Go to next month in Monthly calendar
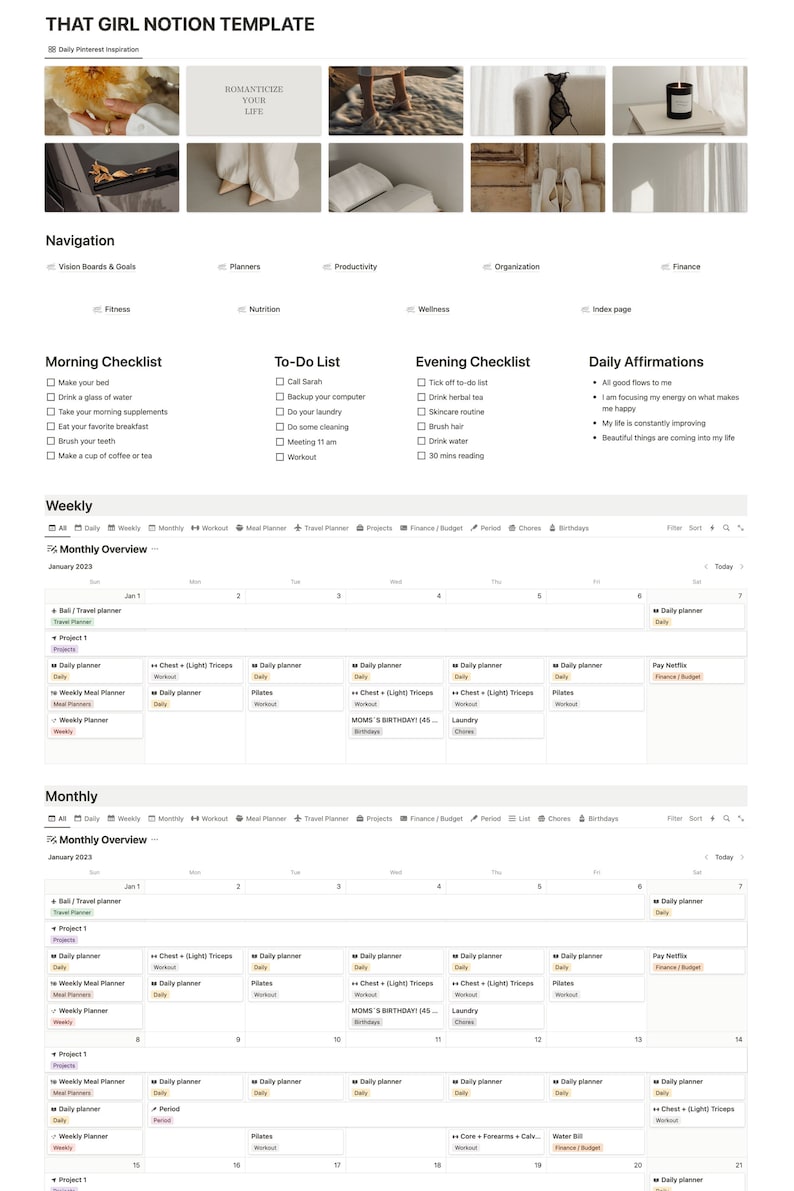 [742, 858]
